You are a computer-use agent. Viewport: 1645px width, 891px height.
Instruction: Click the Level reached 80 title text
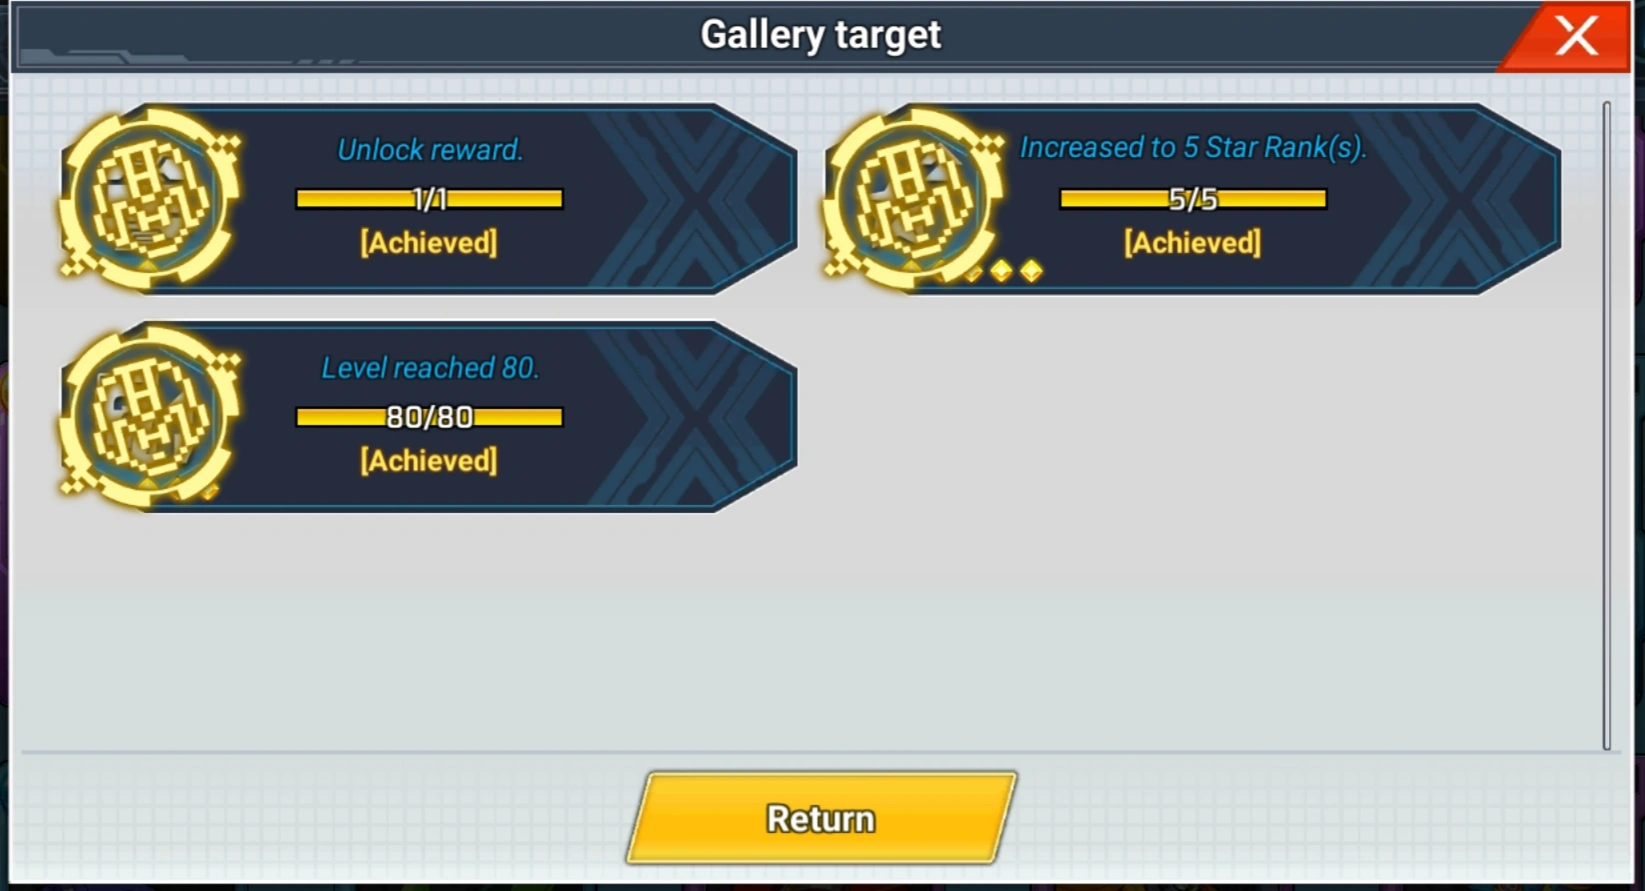[x=430, y=368]
